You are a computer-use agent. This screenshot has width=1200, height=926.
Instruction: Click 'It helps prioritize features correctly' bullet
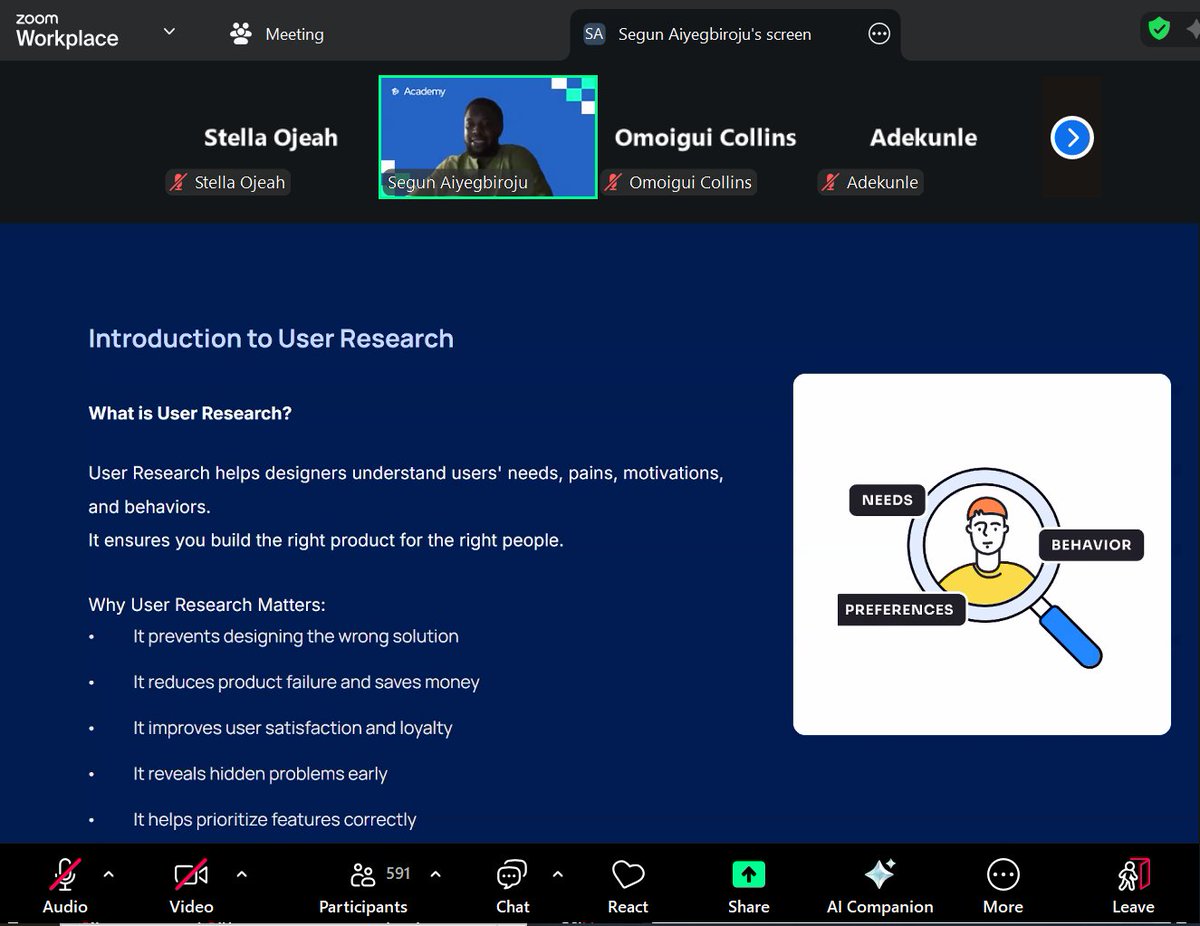pyautogui.click(x=275, y=819)
